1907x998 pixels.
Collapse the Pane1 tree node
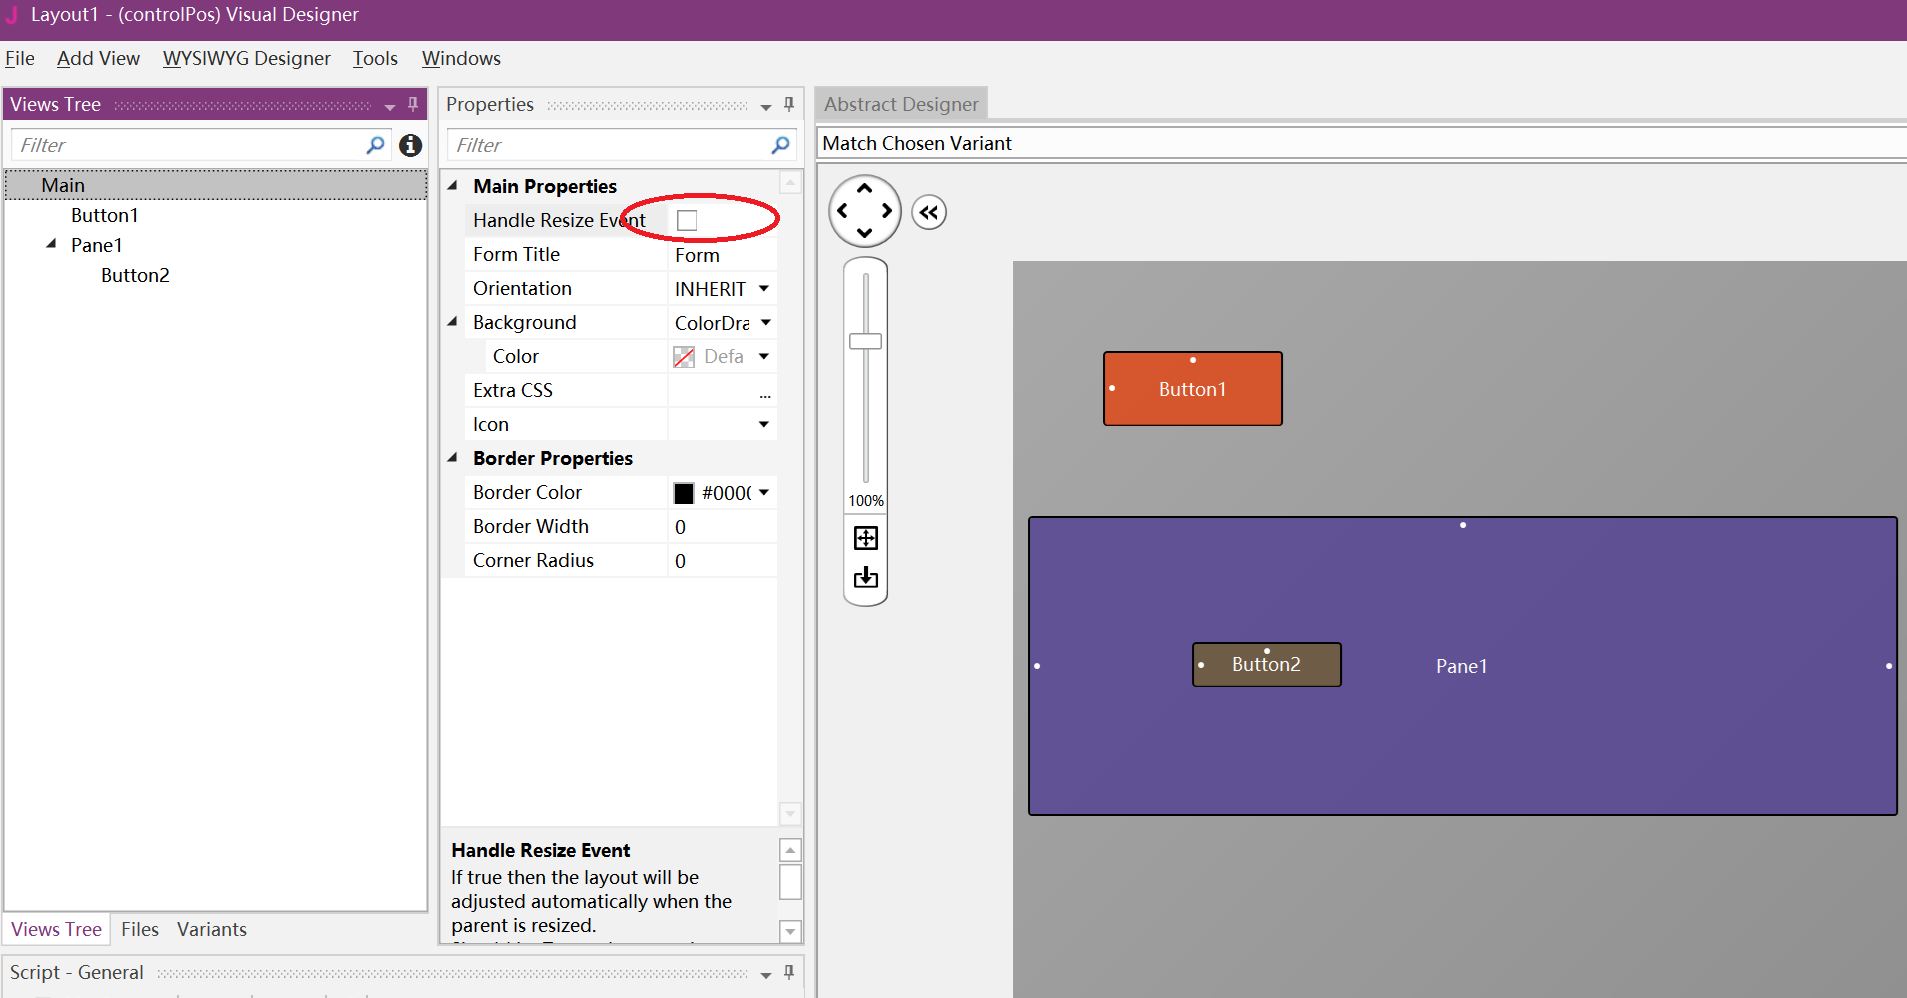tap(51, 244)
